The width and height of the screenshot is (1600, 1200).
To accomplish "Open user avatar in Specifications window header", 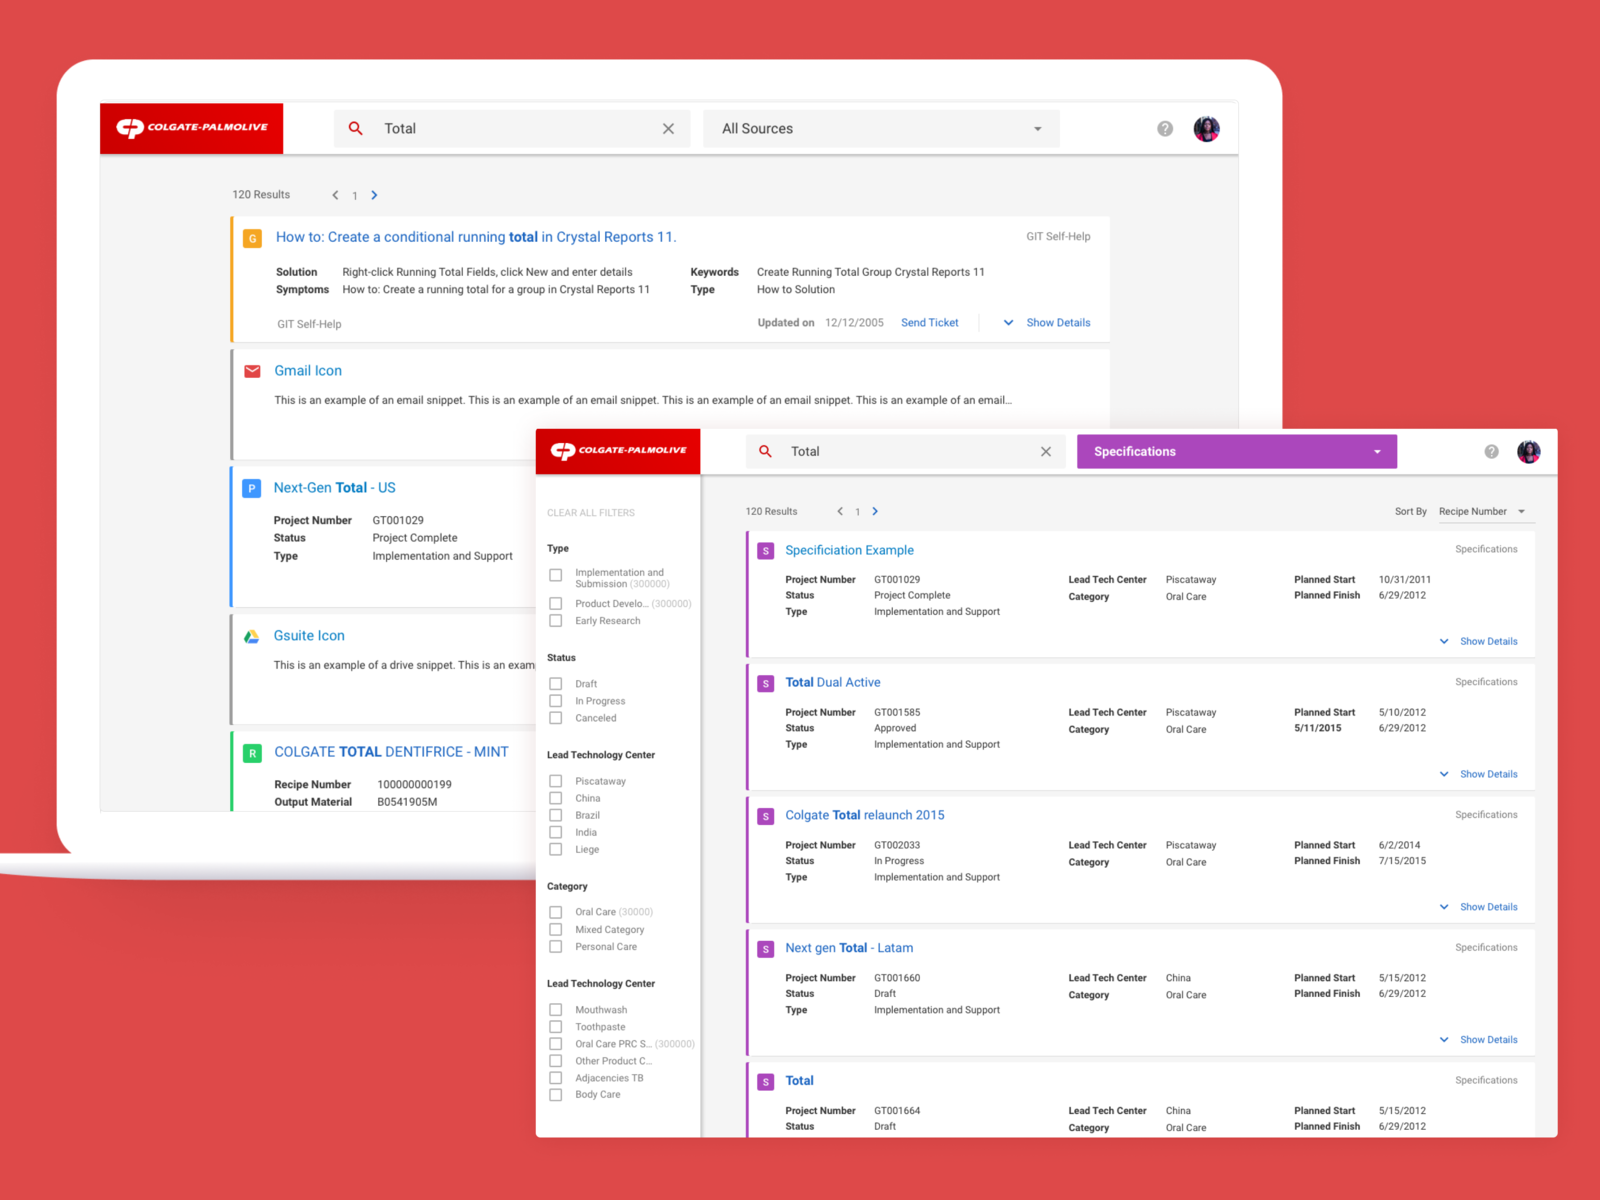I will pos(1529,452).
